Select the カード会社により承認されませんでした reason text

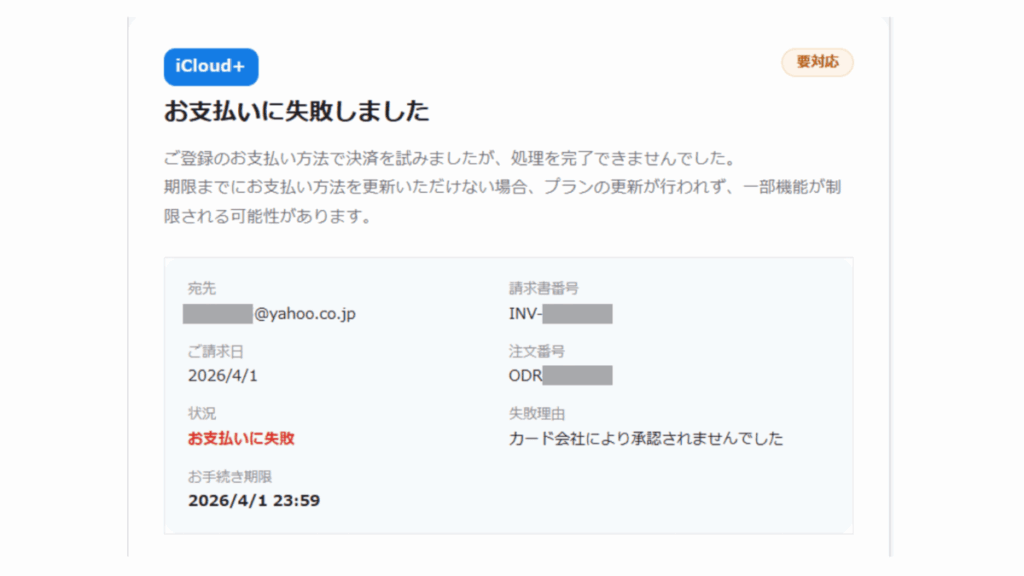645,438
